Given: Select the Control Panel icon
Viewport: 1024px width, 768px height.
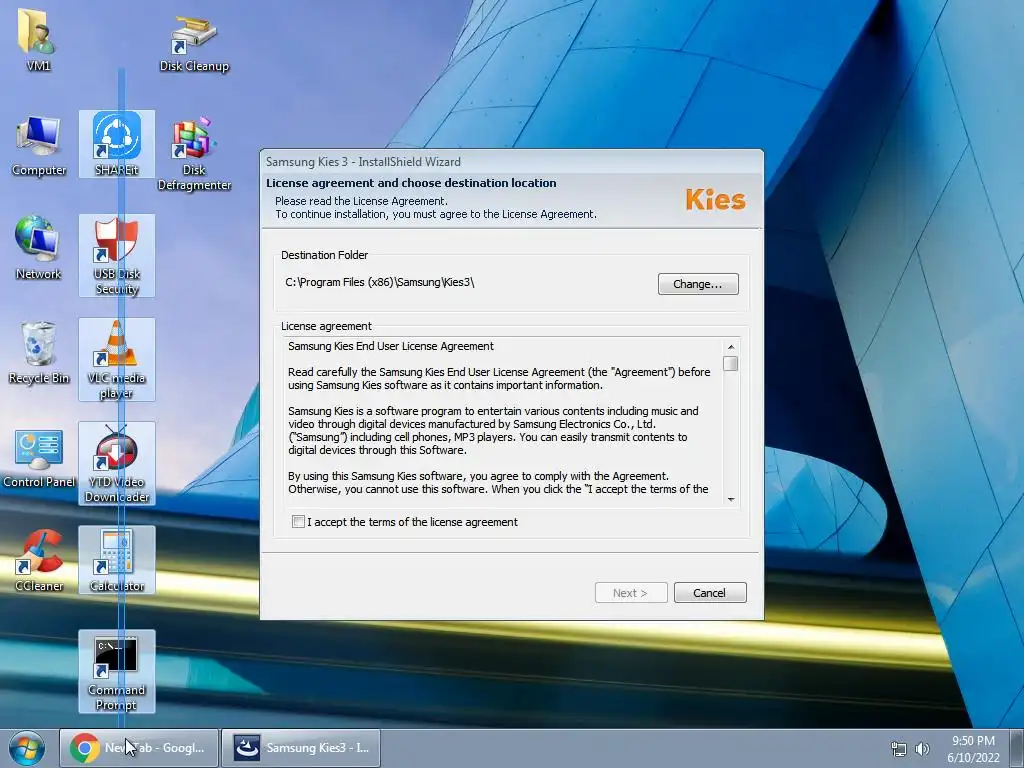Looking at the screenshot, I should coord(39,457).
